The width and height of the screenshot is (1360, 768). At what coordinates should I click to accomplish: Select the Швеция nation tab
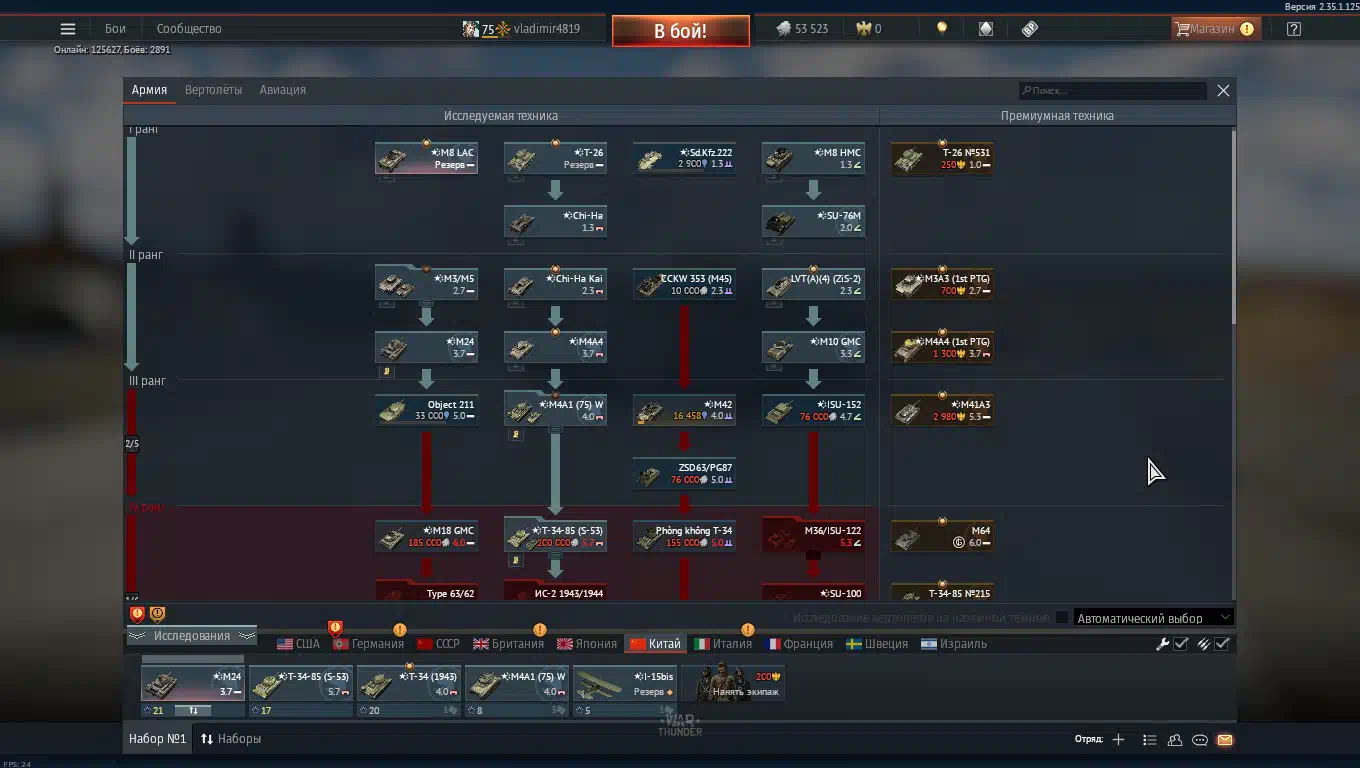coord(877,644)
